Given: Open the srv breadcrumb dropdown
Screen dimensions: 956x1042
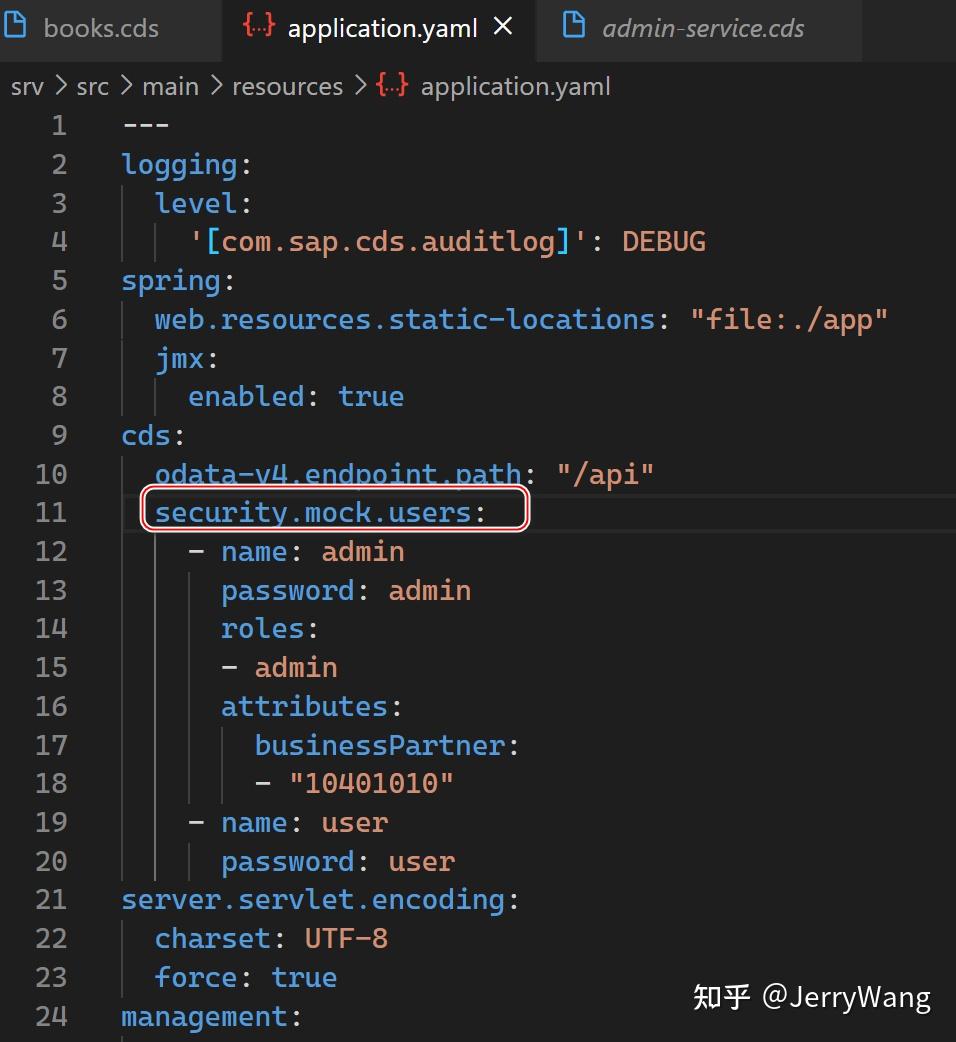Looking at the screenshot, I should click(x=26, y=86).
